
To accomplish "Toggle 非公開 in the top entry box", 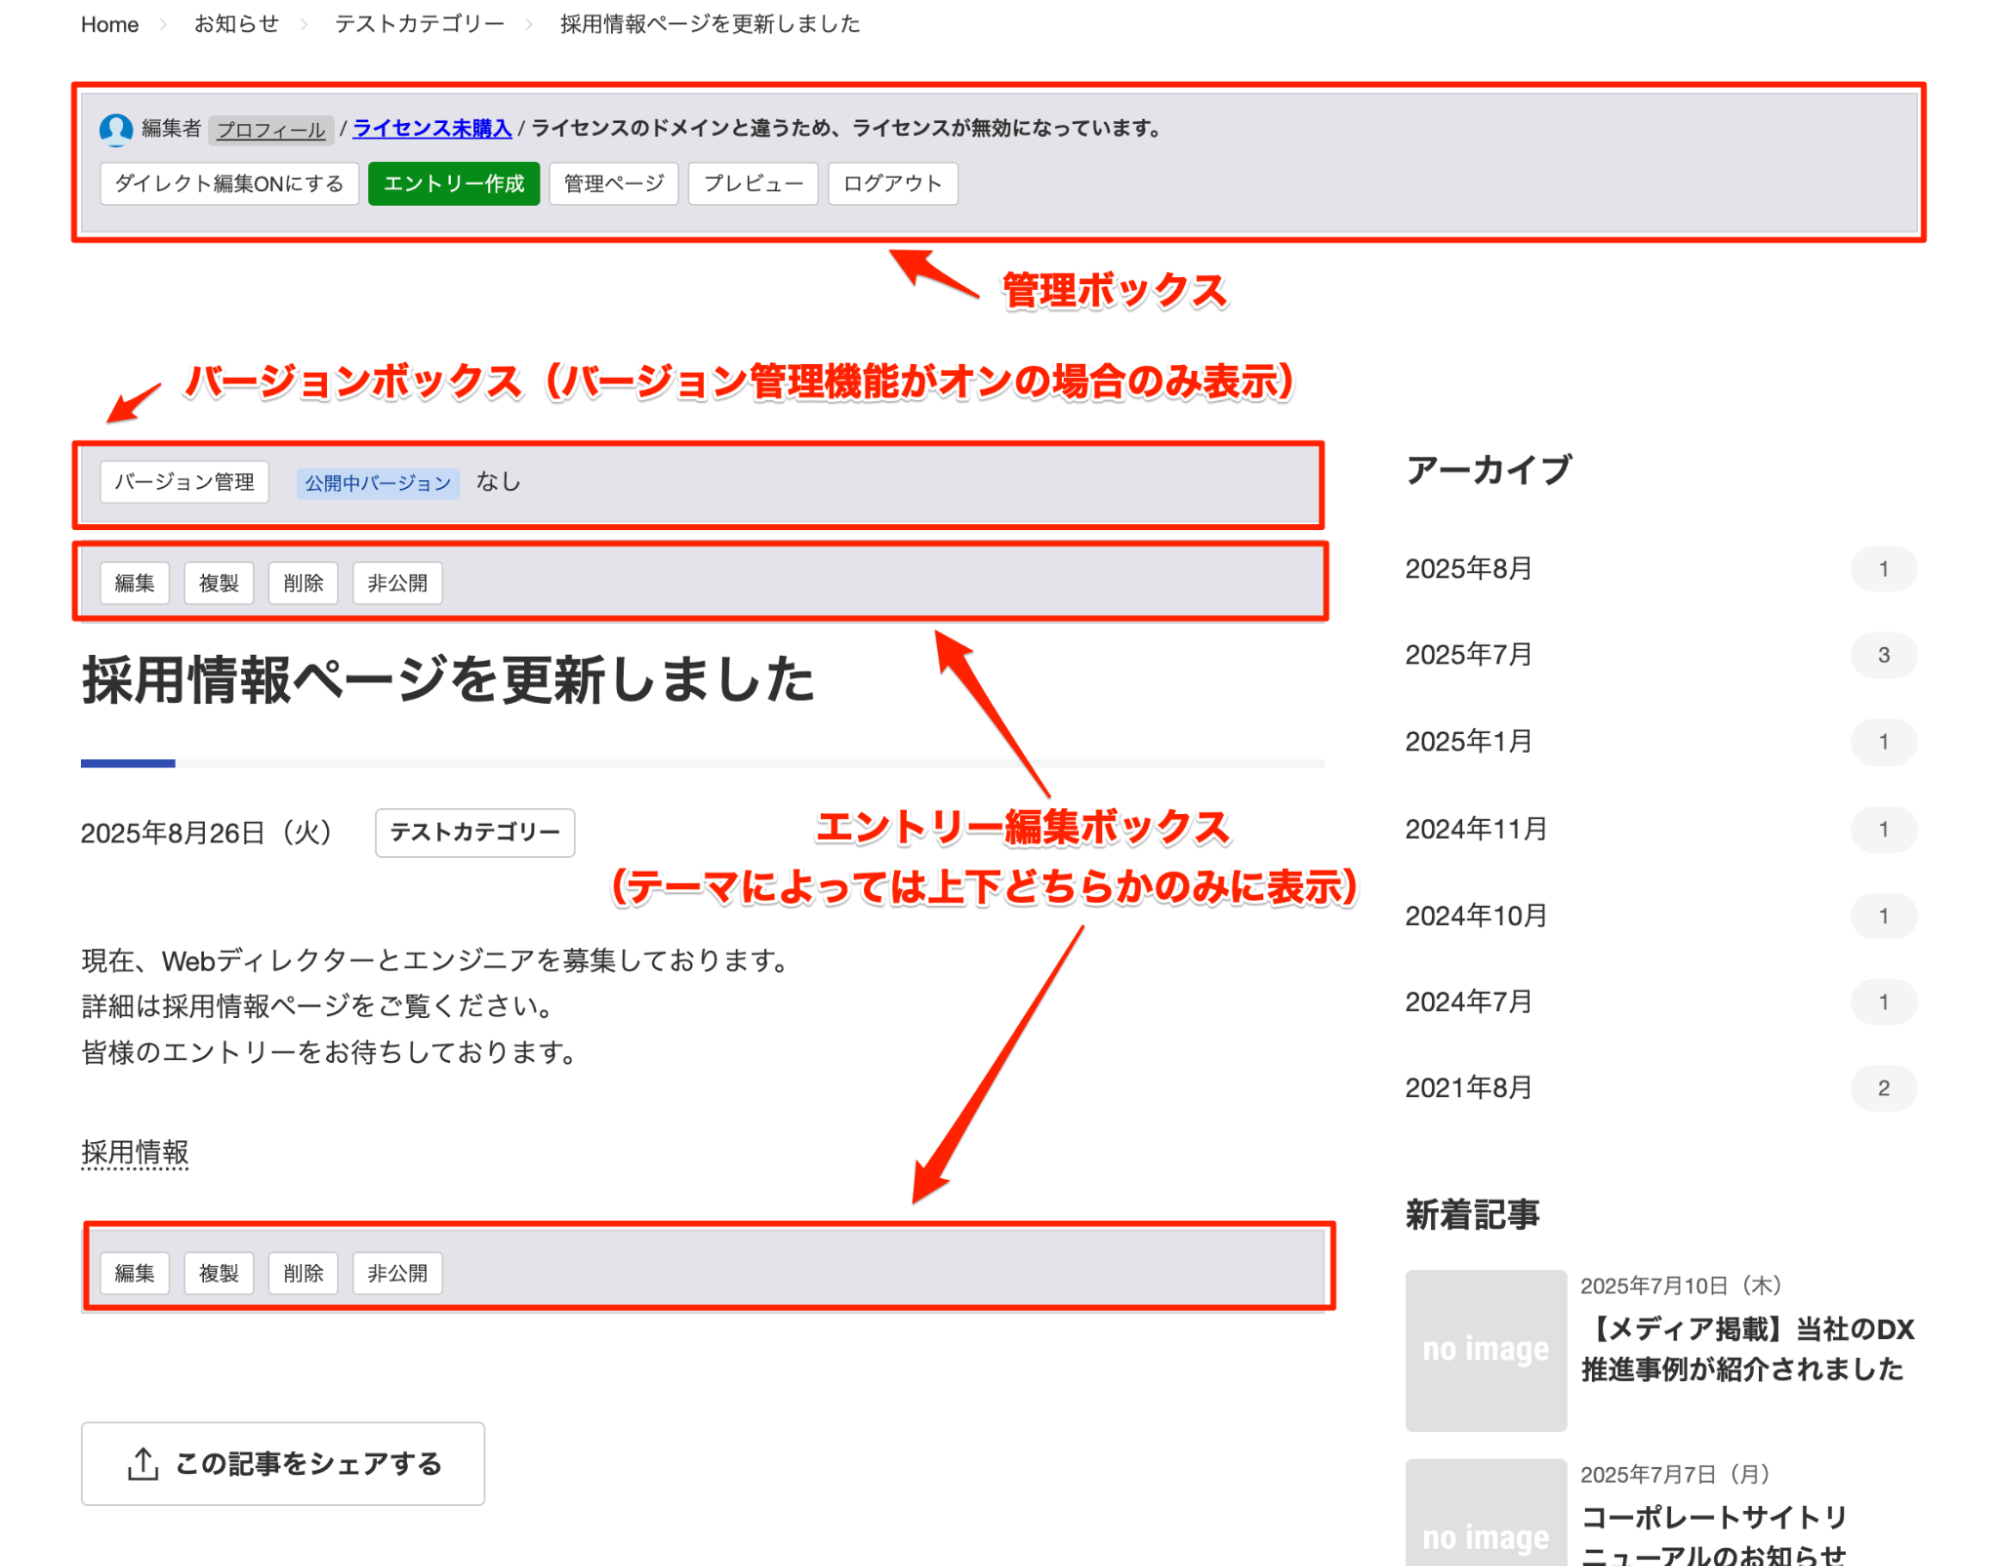I will pos(397,583).
